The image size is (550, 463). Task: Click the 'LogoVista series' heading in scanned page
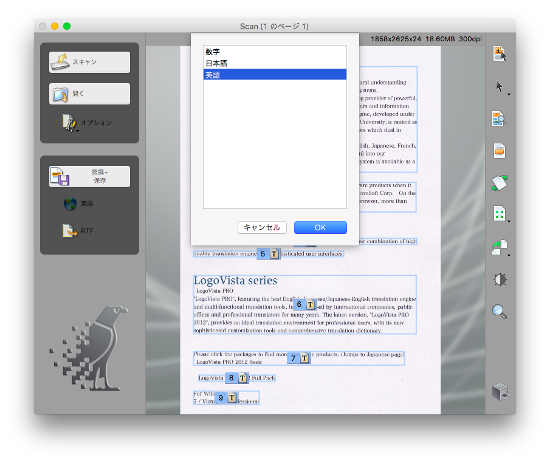pos(235,280)
